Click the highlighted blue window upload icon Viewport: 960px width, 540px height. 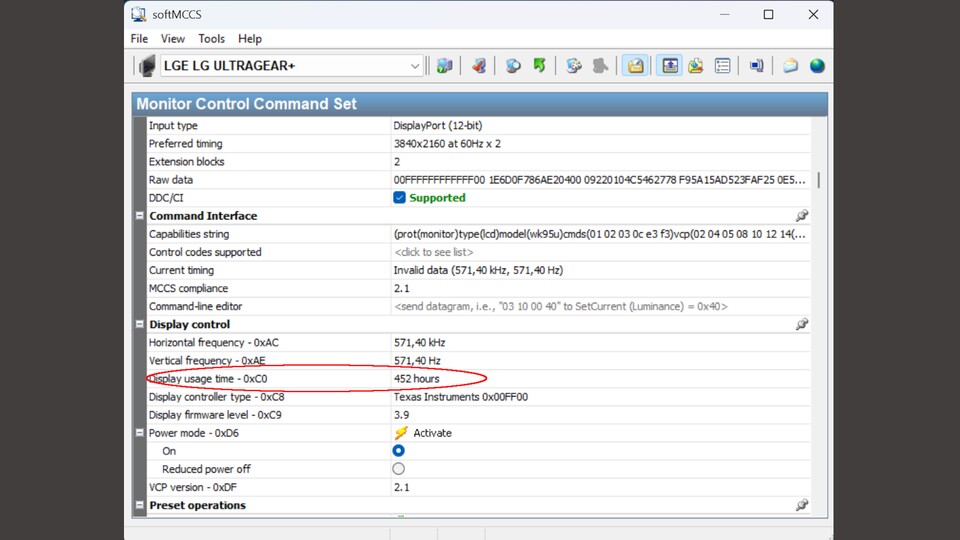coord(670,66)
